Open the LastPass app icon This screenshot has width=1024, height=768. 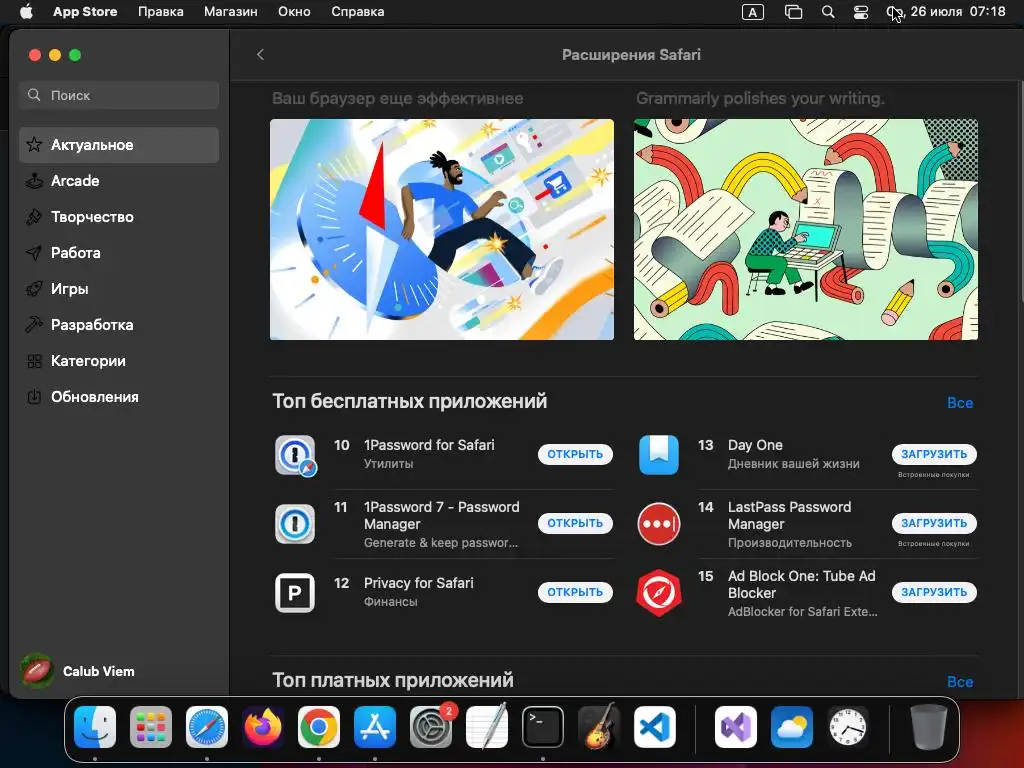coord(659,524)
